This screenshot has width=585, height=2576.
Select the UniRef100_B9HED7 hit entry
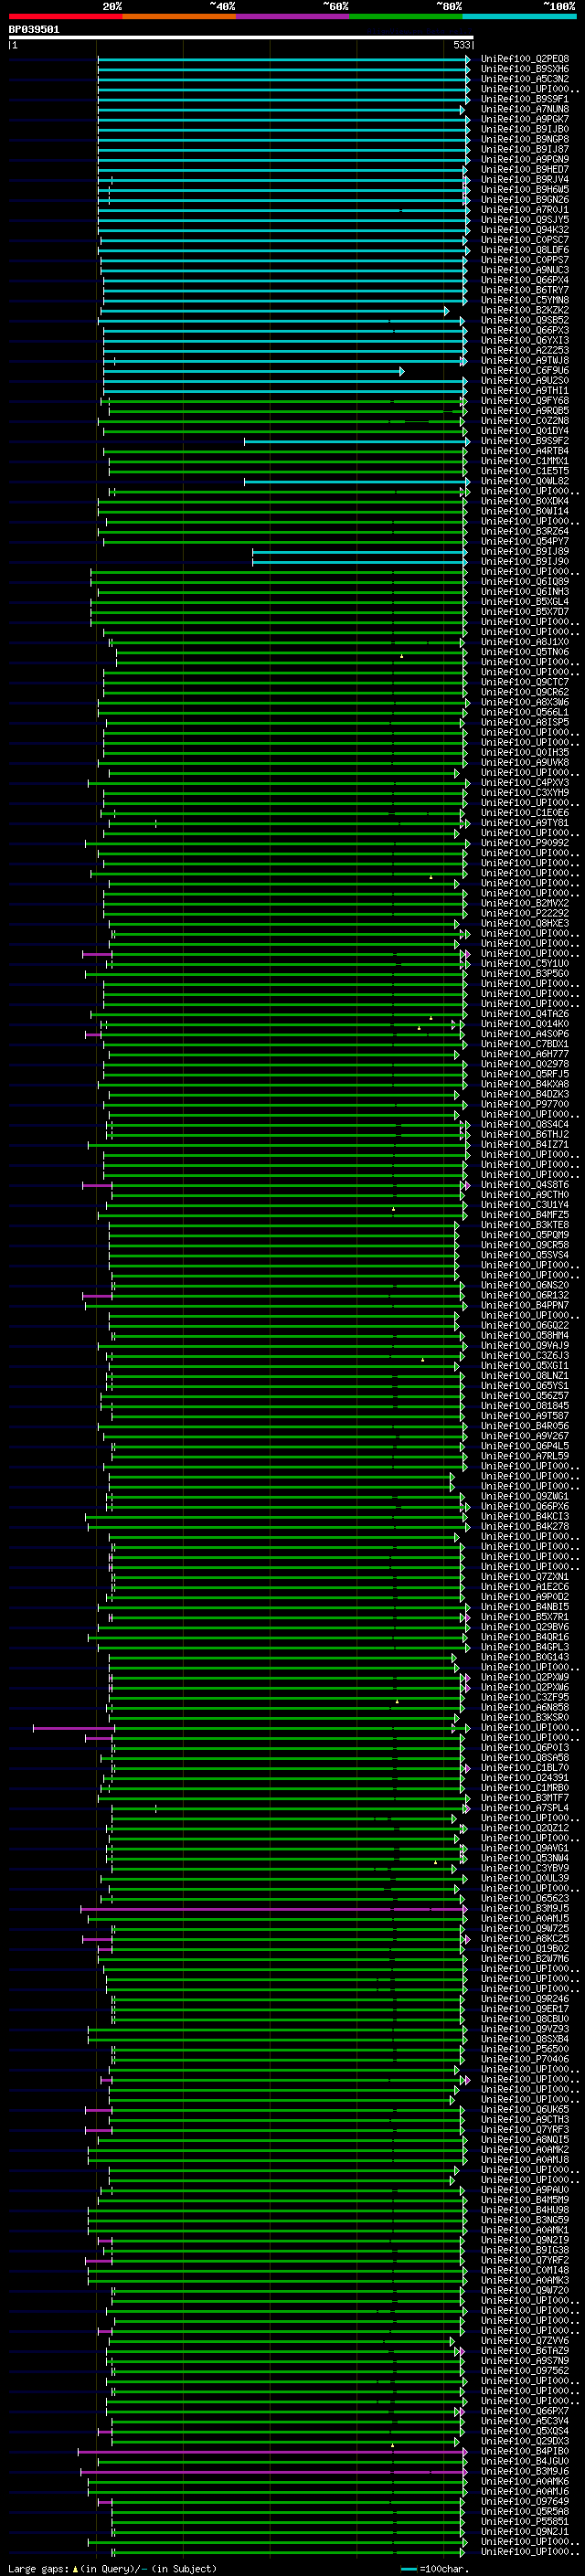click(525, 170)
